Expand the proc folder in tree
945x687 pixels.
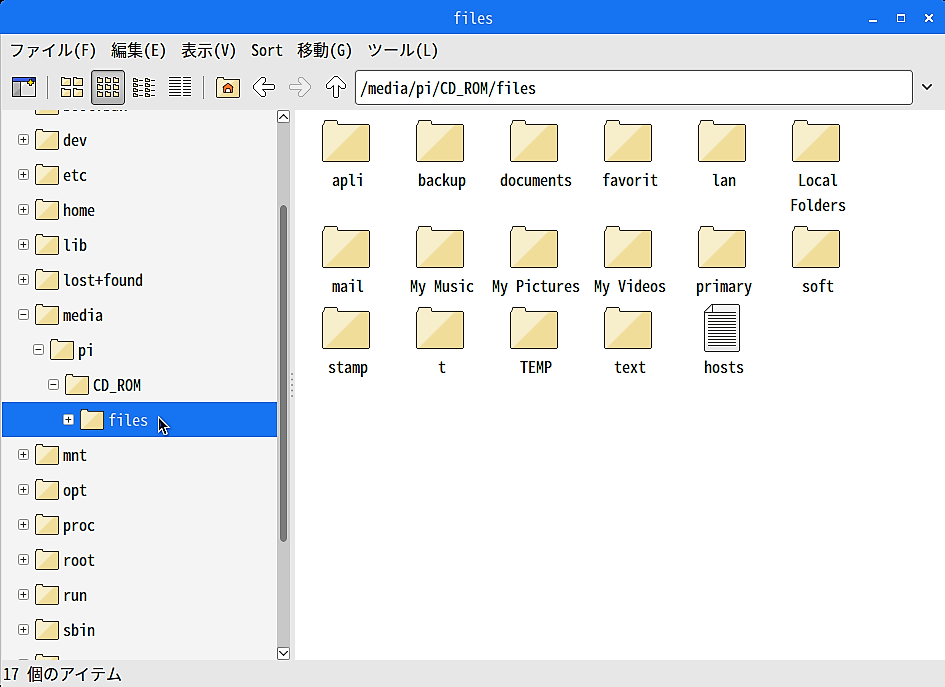[24, 524]
